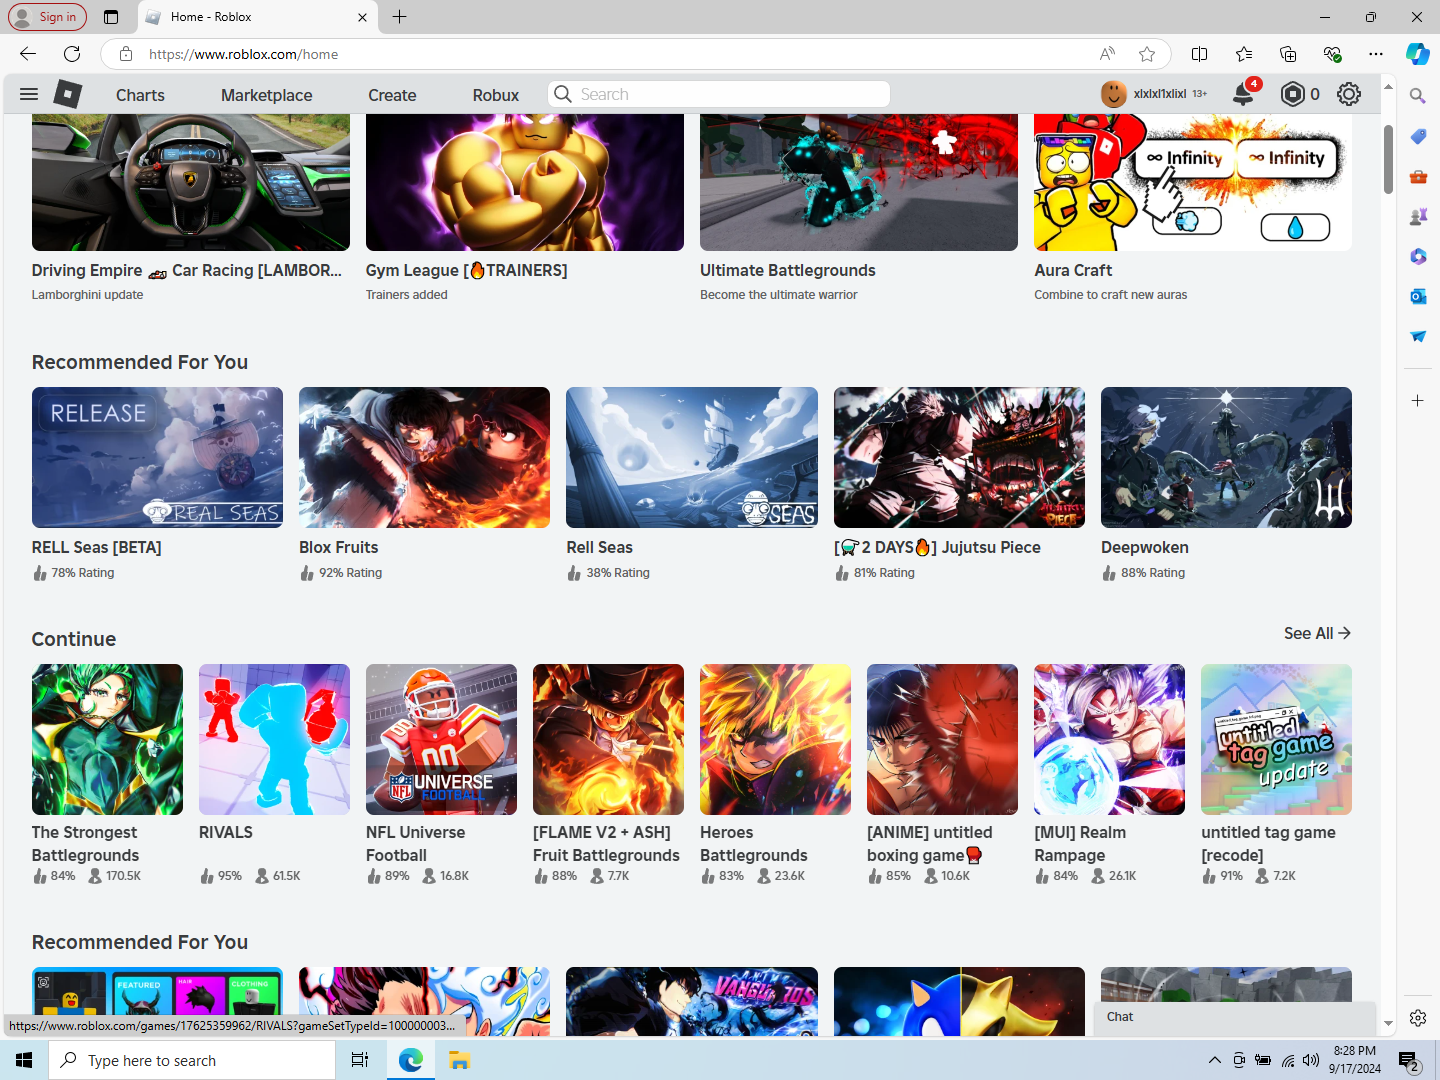The height and width of the screenshot is (1080, 1440).
Task: Open untitled tag game [recode] thumbnail
Action: (1276, 739)
